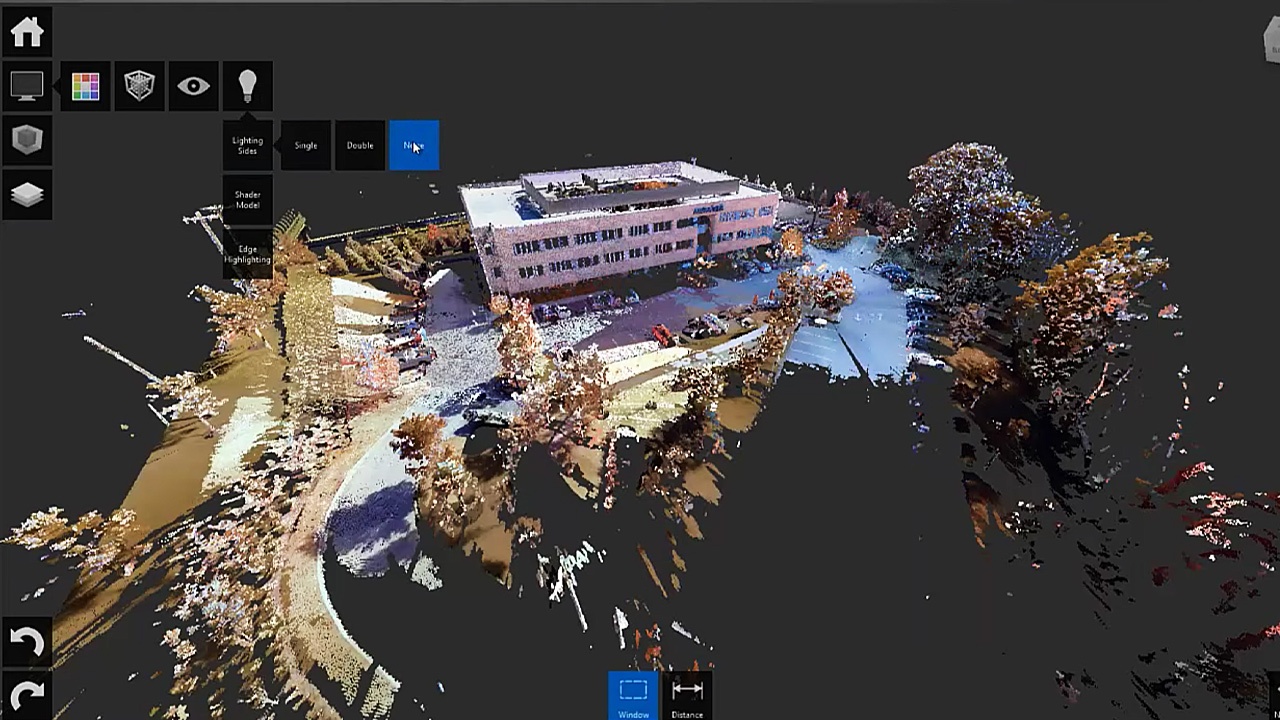Activate the Window selection tool
Image resolution: width=1280 pixels, height=720 pixels.
pyautogui.click(x=633, y=696)
